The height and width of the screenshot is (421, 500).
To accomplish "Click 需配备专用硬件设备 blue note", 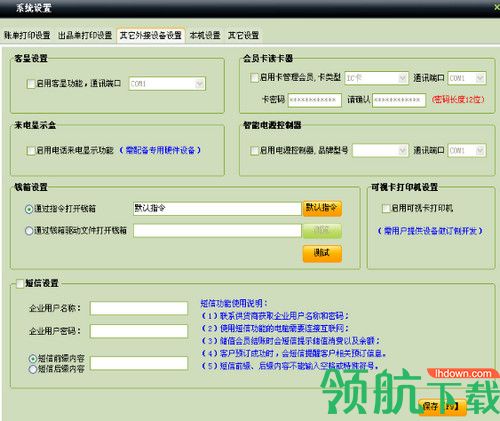I will [160, 150].
